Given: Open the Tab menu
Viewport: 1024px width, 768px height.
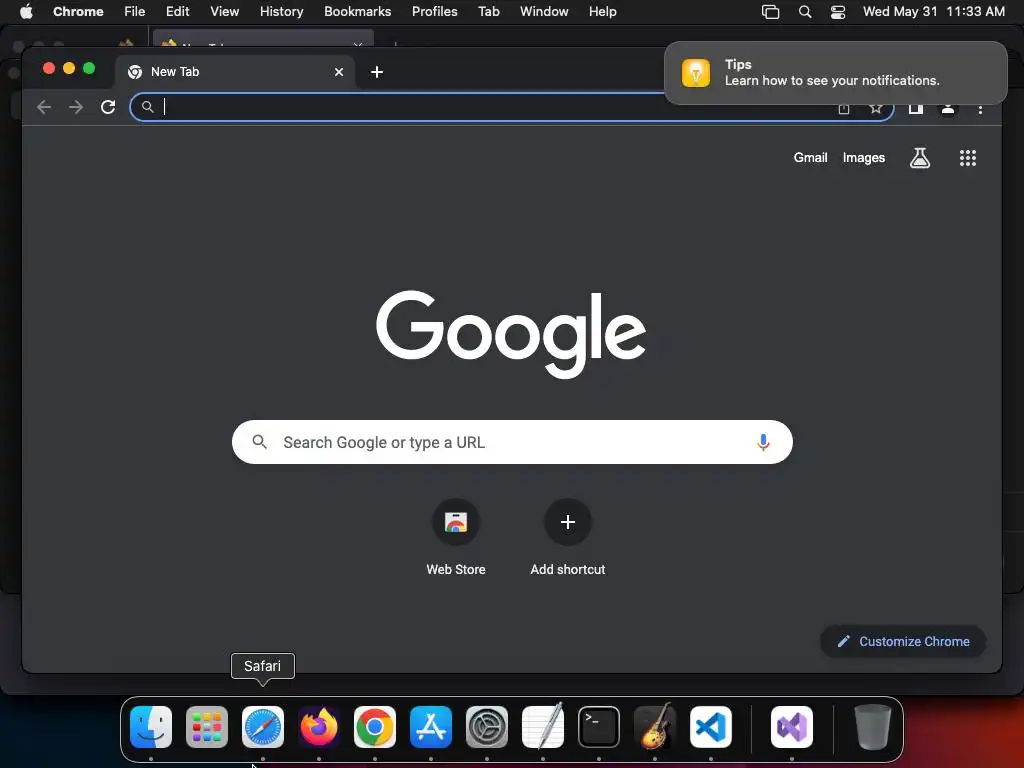Looking at the screenshot, I should click(x=488, y=11).
